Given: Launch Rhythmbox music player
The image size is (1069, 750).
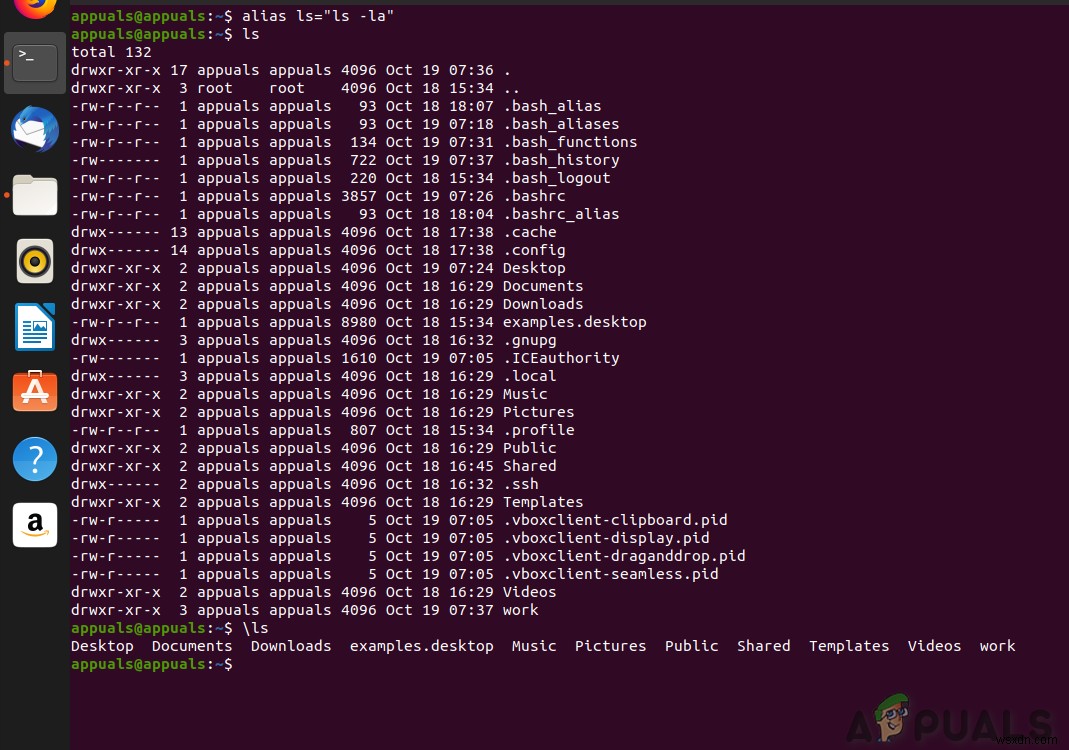Looking at the screenshot, I should point(35,260).
